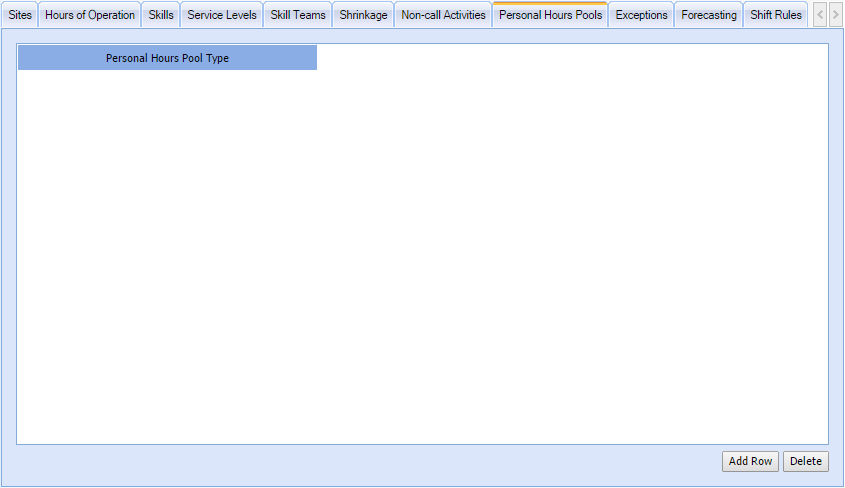Click empty panel space left of Add Row

click(360, 461)
